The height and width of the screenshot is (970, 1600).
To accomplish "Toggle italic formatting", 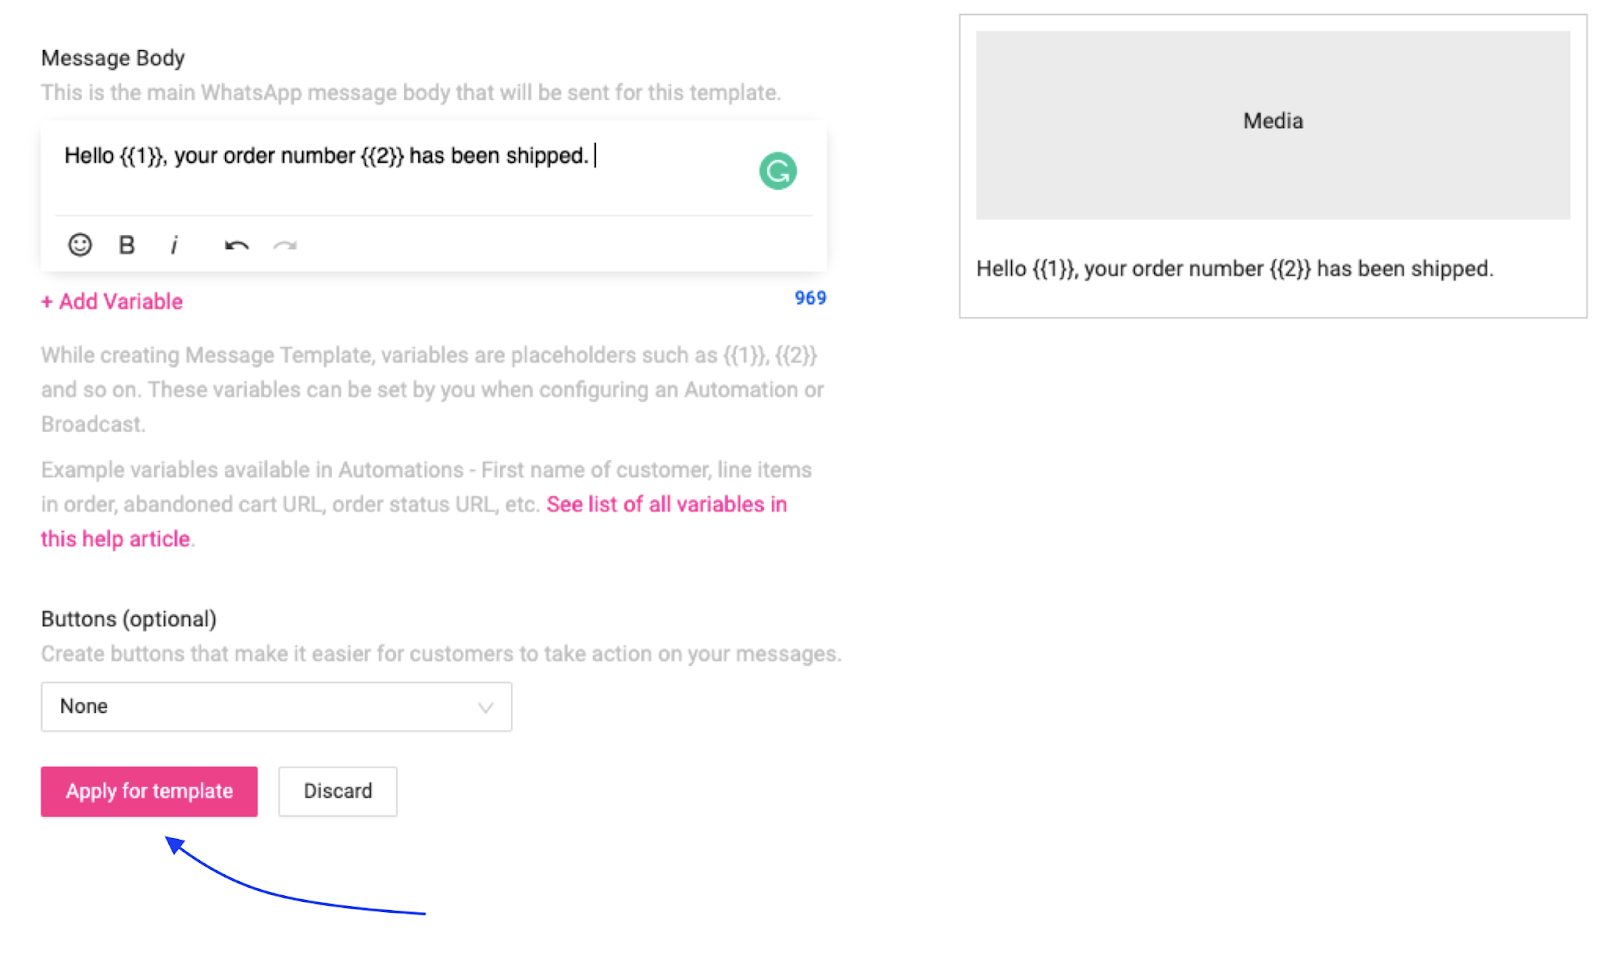I will 175,245.
